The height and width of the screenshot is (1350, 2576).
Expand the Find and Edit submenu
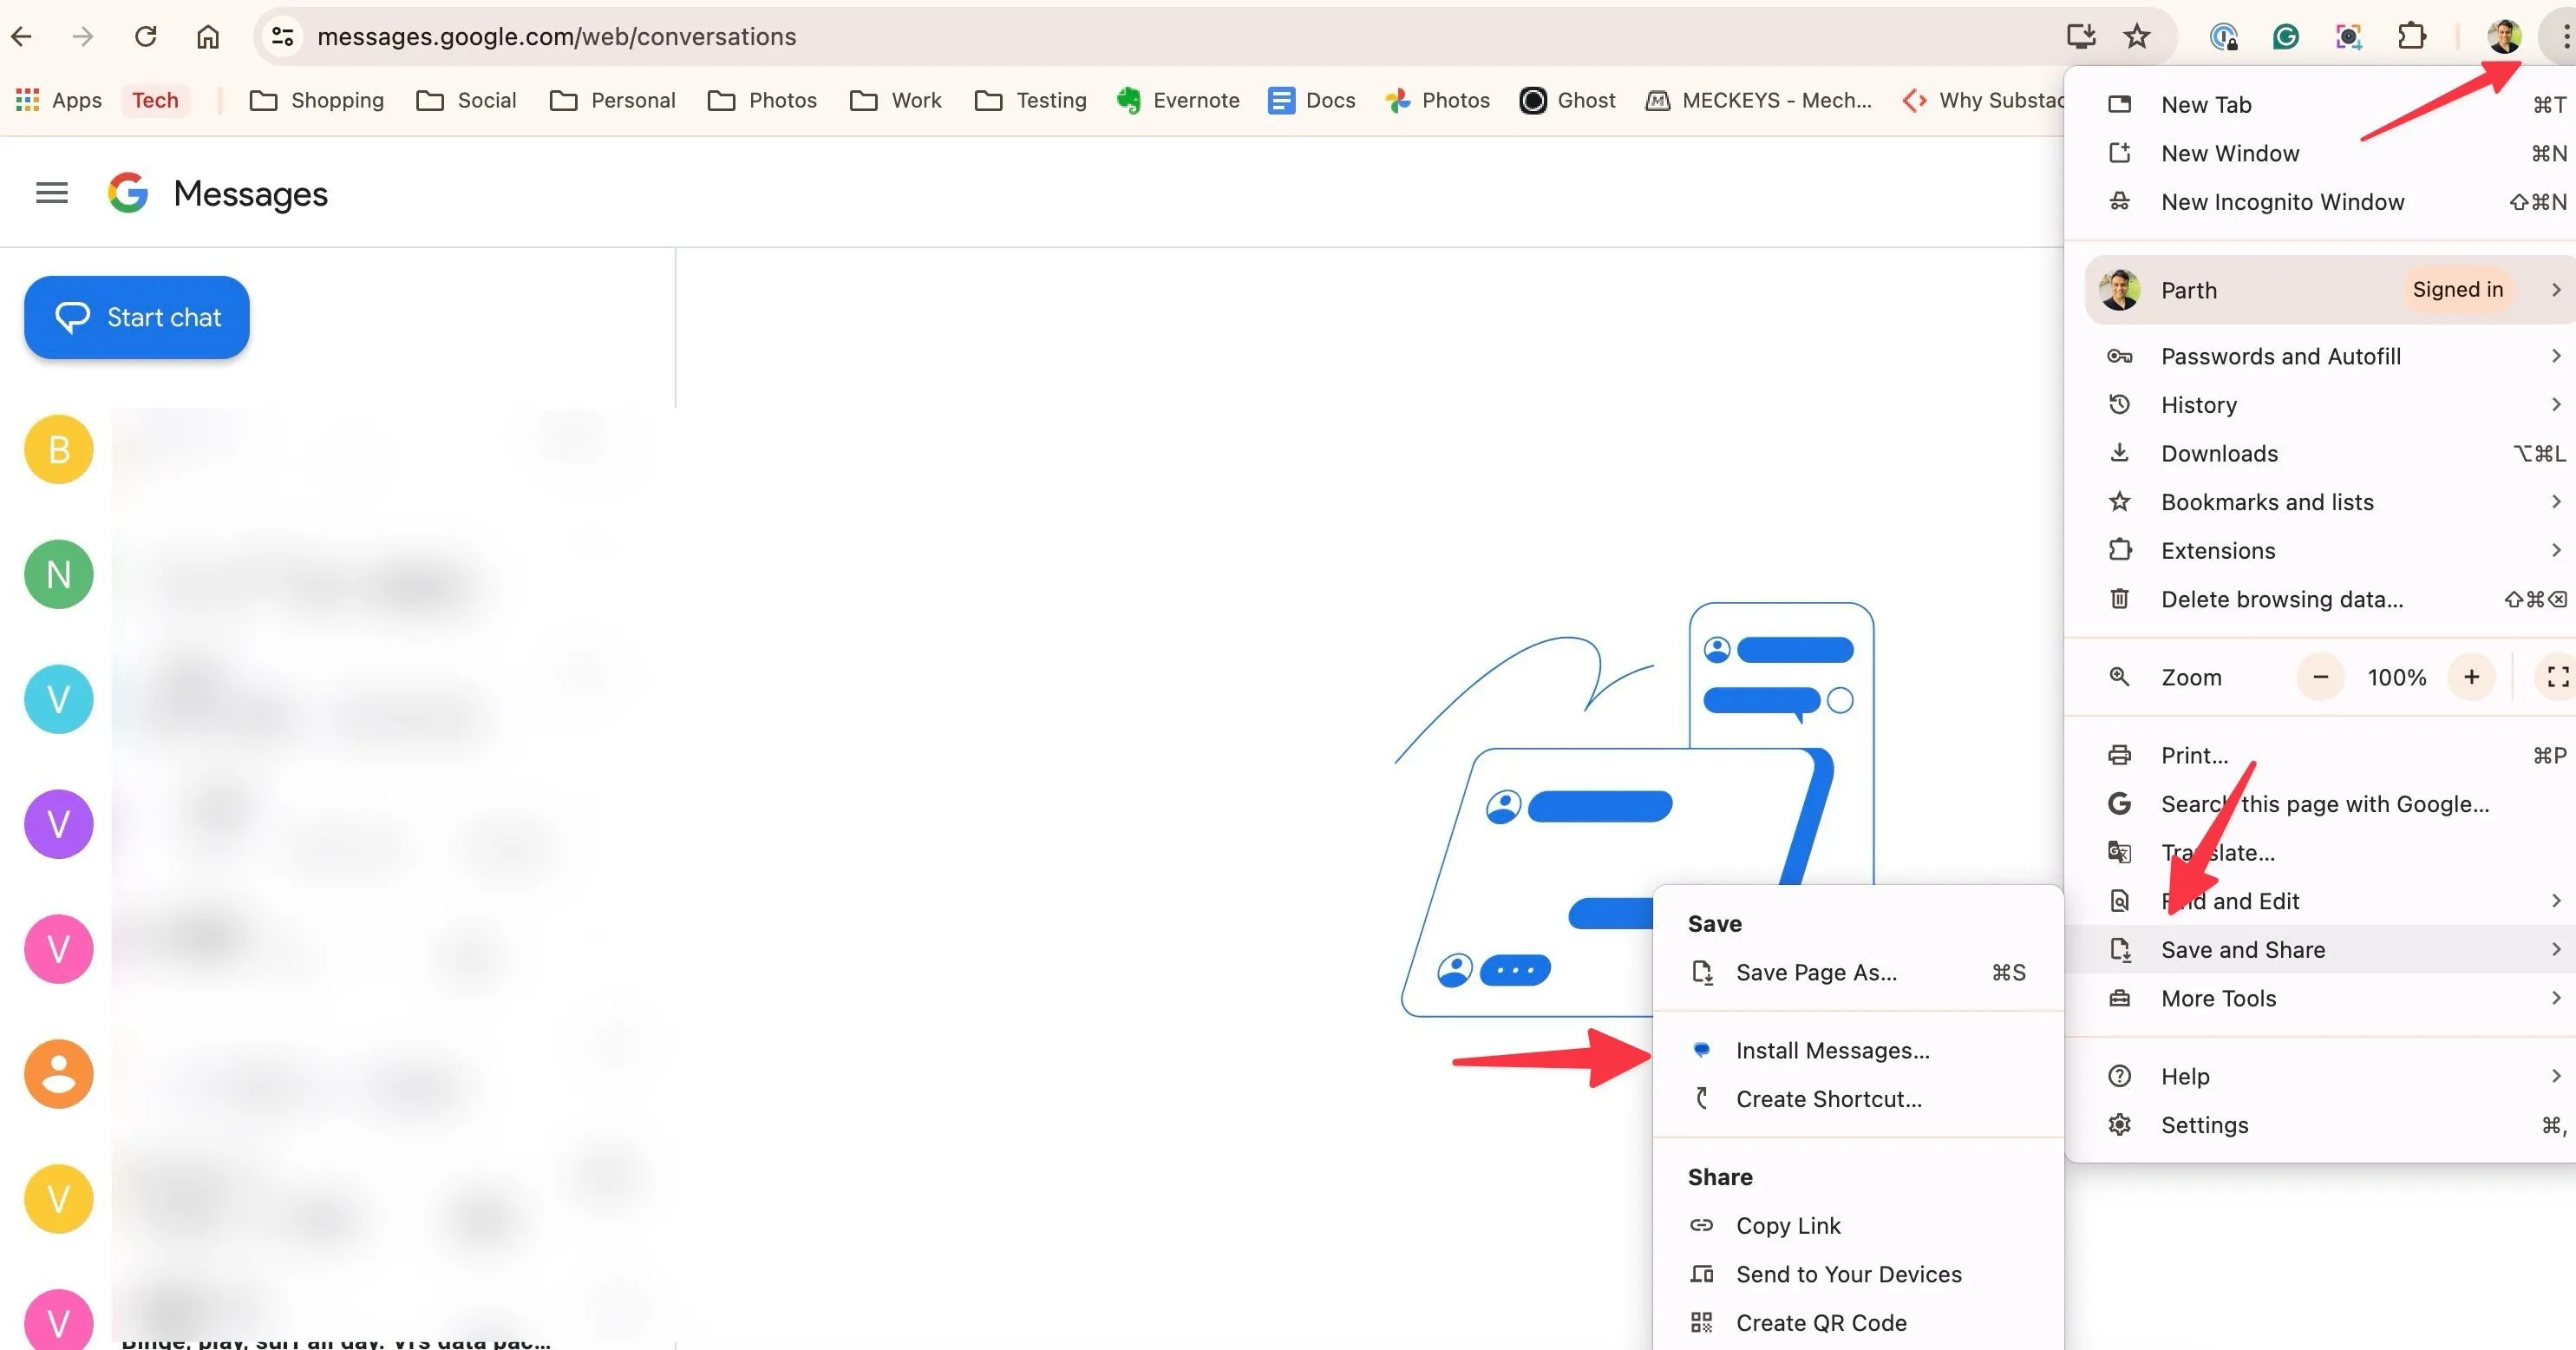tap(2230, 900)
